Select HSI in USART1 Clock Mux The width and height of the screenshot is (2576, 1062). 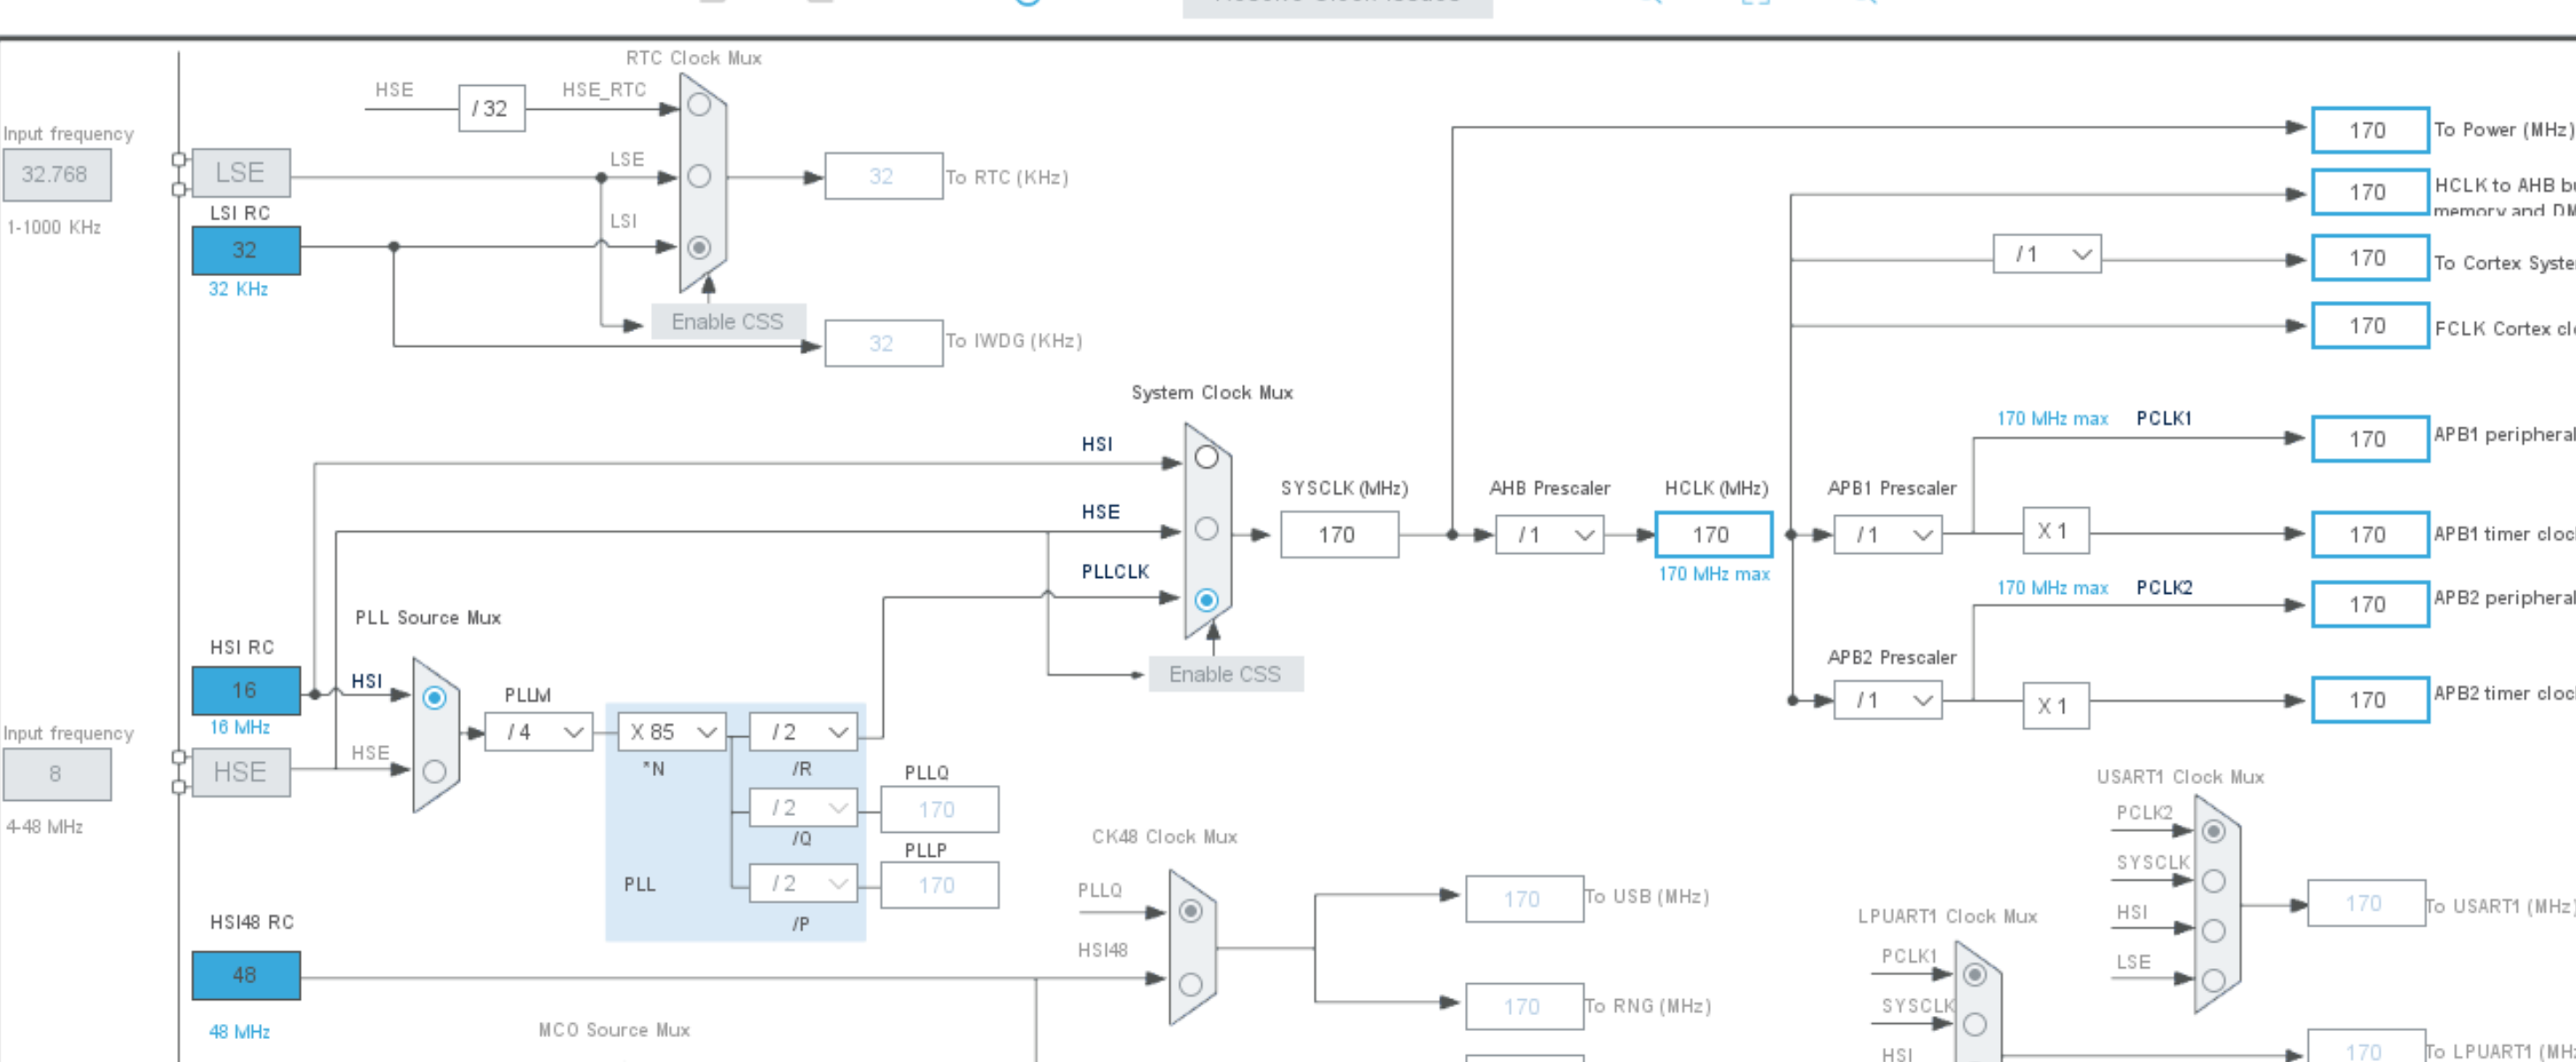click(x=2214, y=931)
